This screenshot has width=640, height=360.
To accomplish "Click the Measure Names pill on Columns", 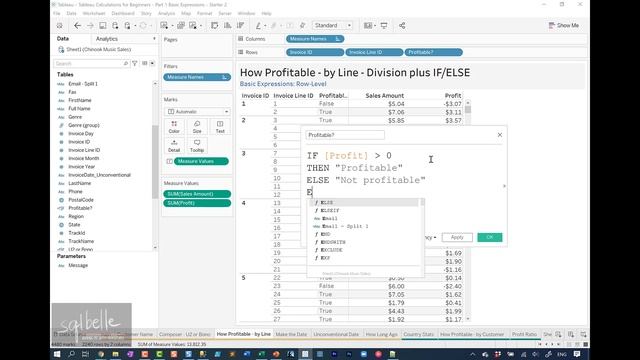I will (315, 39).
